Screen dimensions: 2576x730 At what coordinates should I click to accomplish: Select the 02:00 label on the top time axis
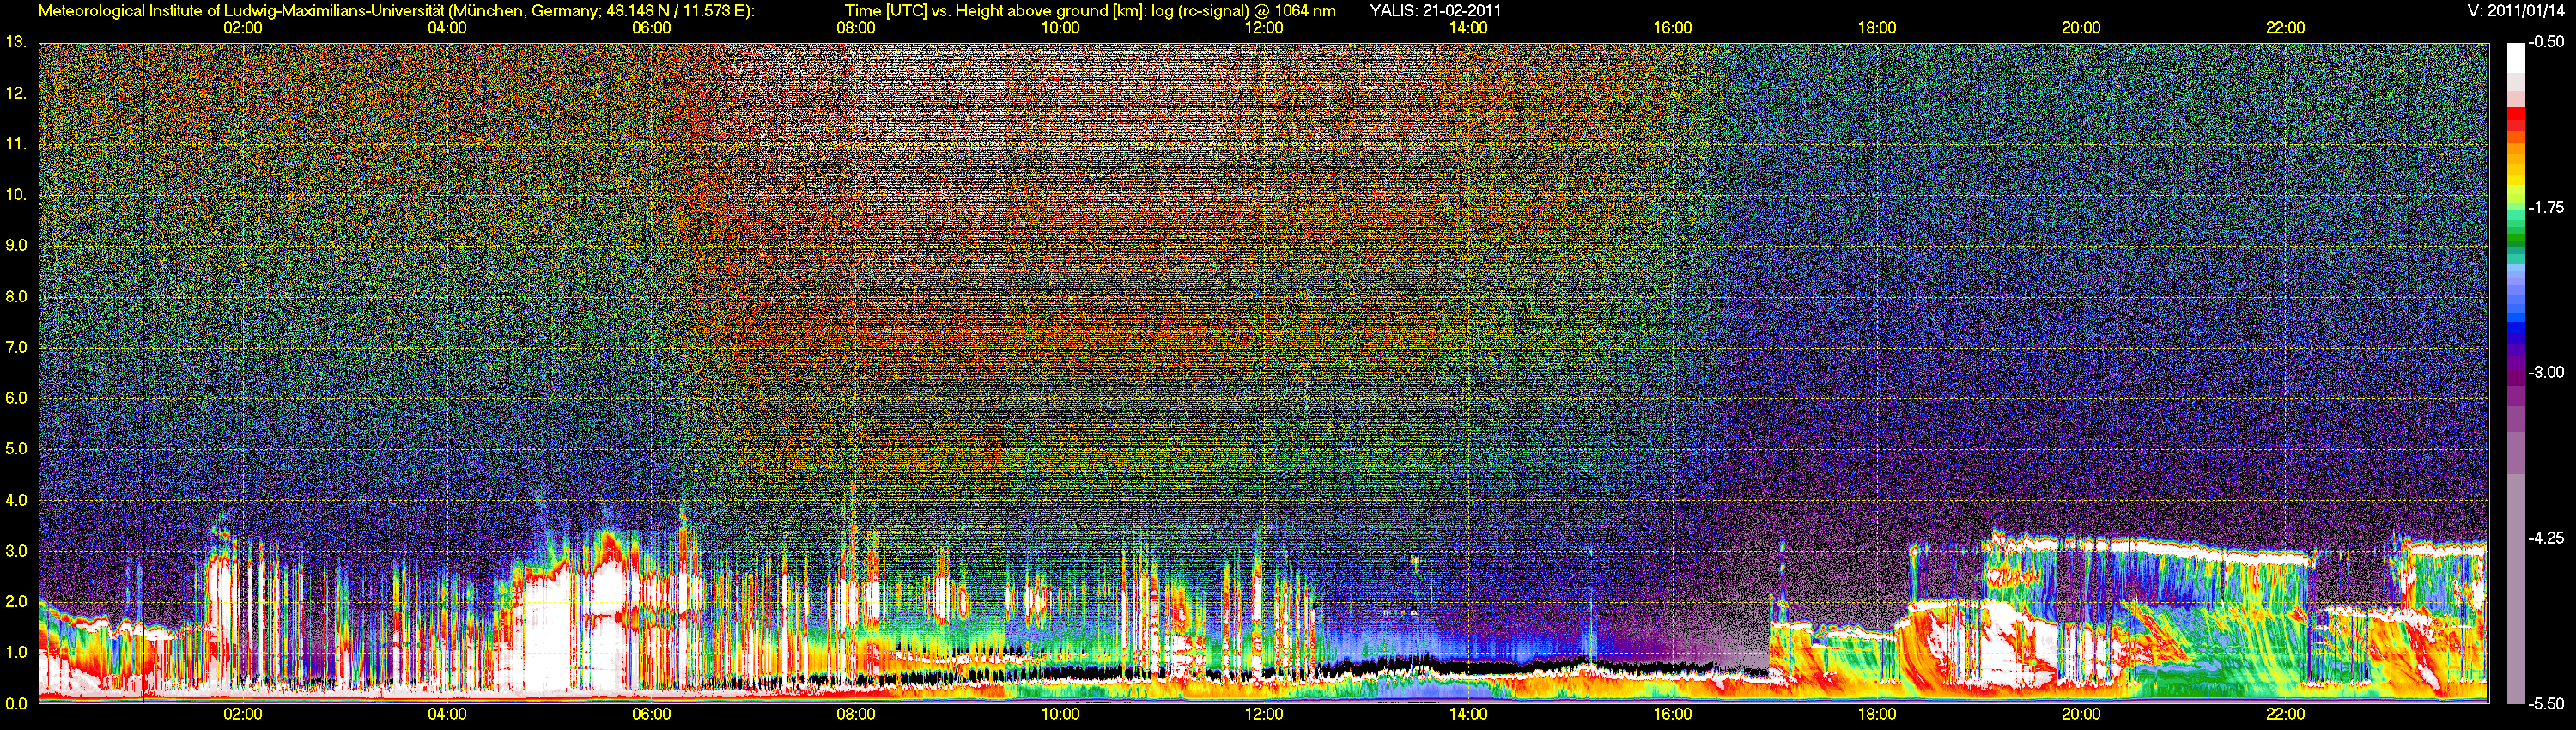point(243,28)
